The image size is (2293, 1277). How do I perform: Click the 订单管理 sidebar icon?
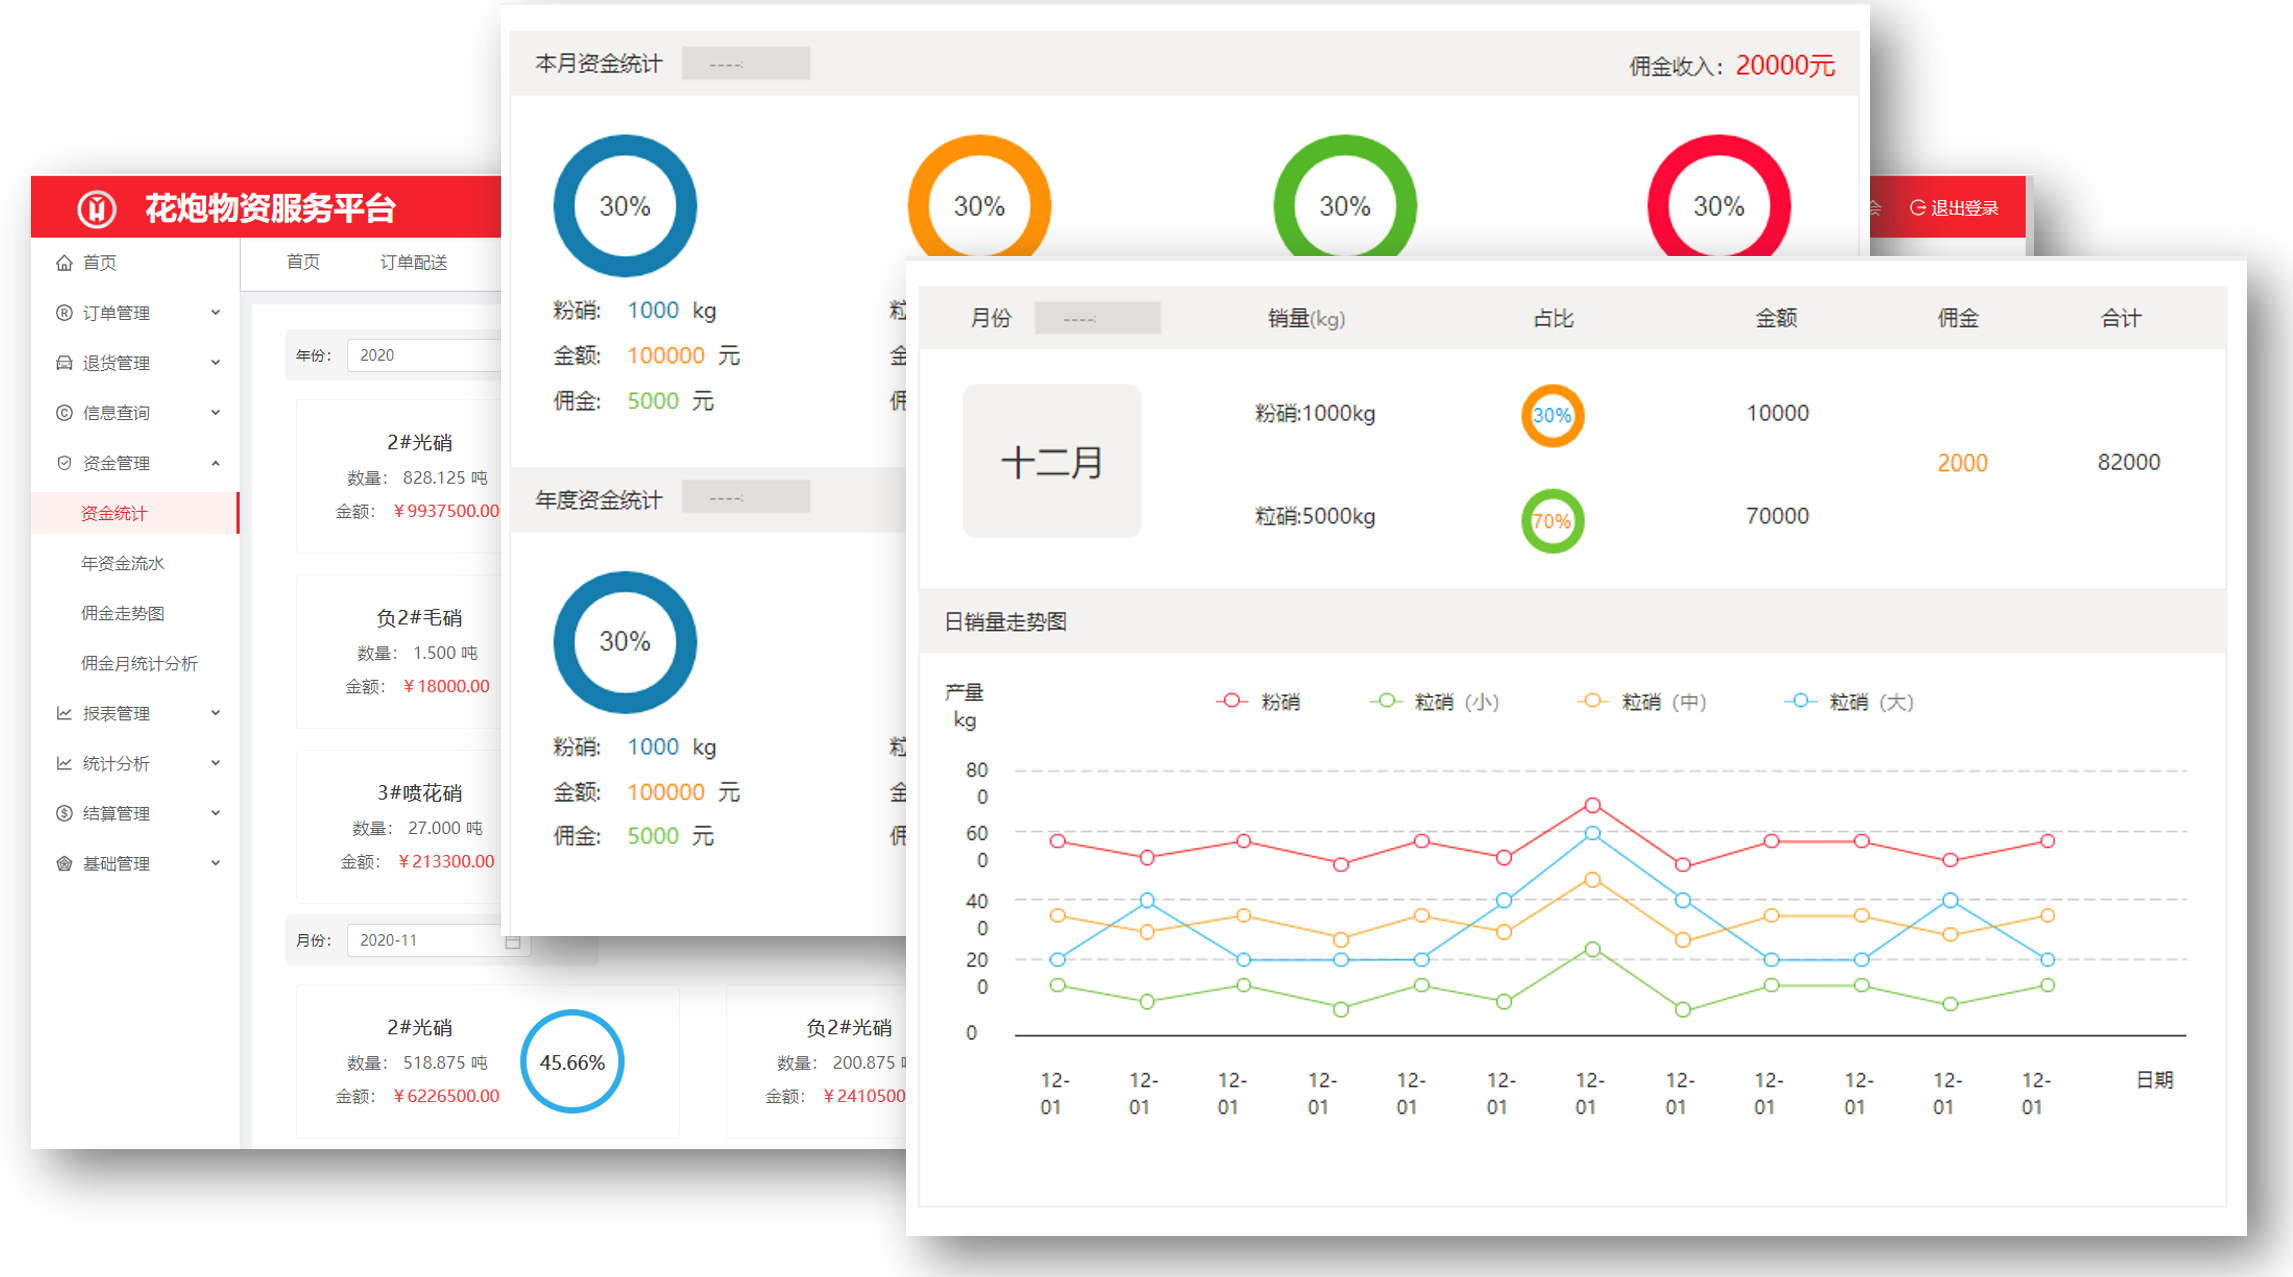[x=64, y=313]
